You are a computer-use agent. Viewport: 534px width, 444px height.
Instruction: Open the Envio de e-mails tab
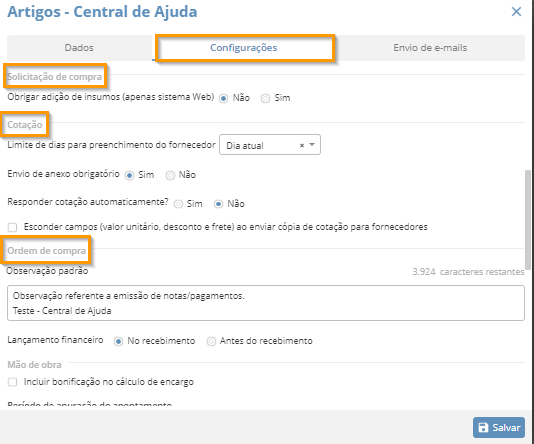point(430,48)
